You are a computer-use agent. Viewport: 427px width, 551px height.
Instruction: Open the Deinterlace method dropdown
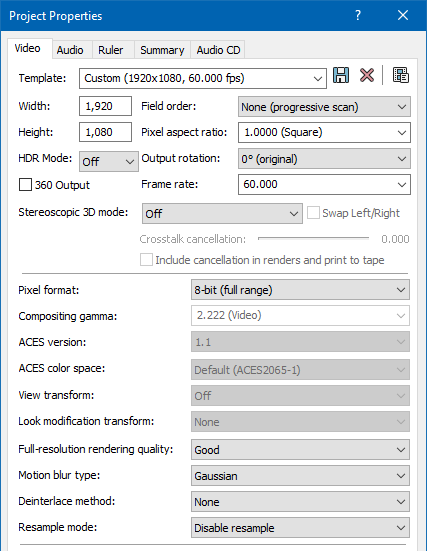[300, 502]
